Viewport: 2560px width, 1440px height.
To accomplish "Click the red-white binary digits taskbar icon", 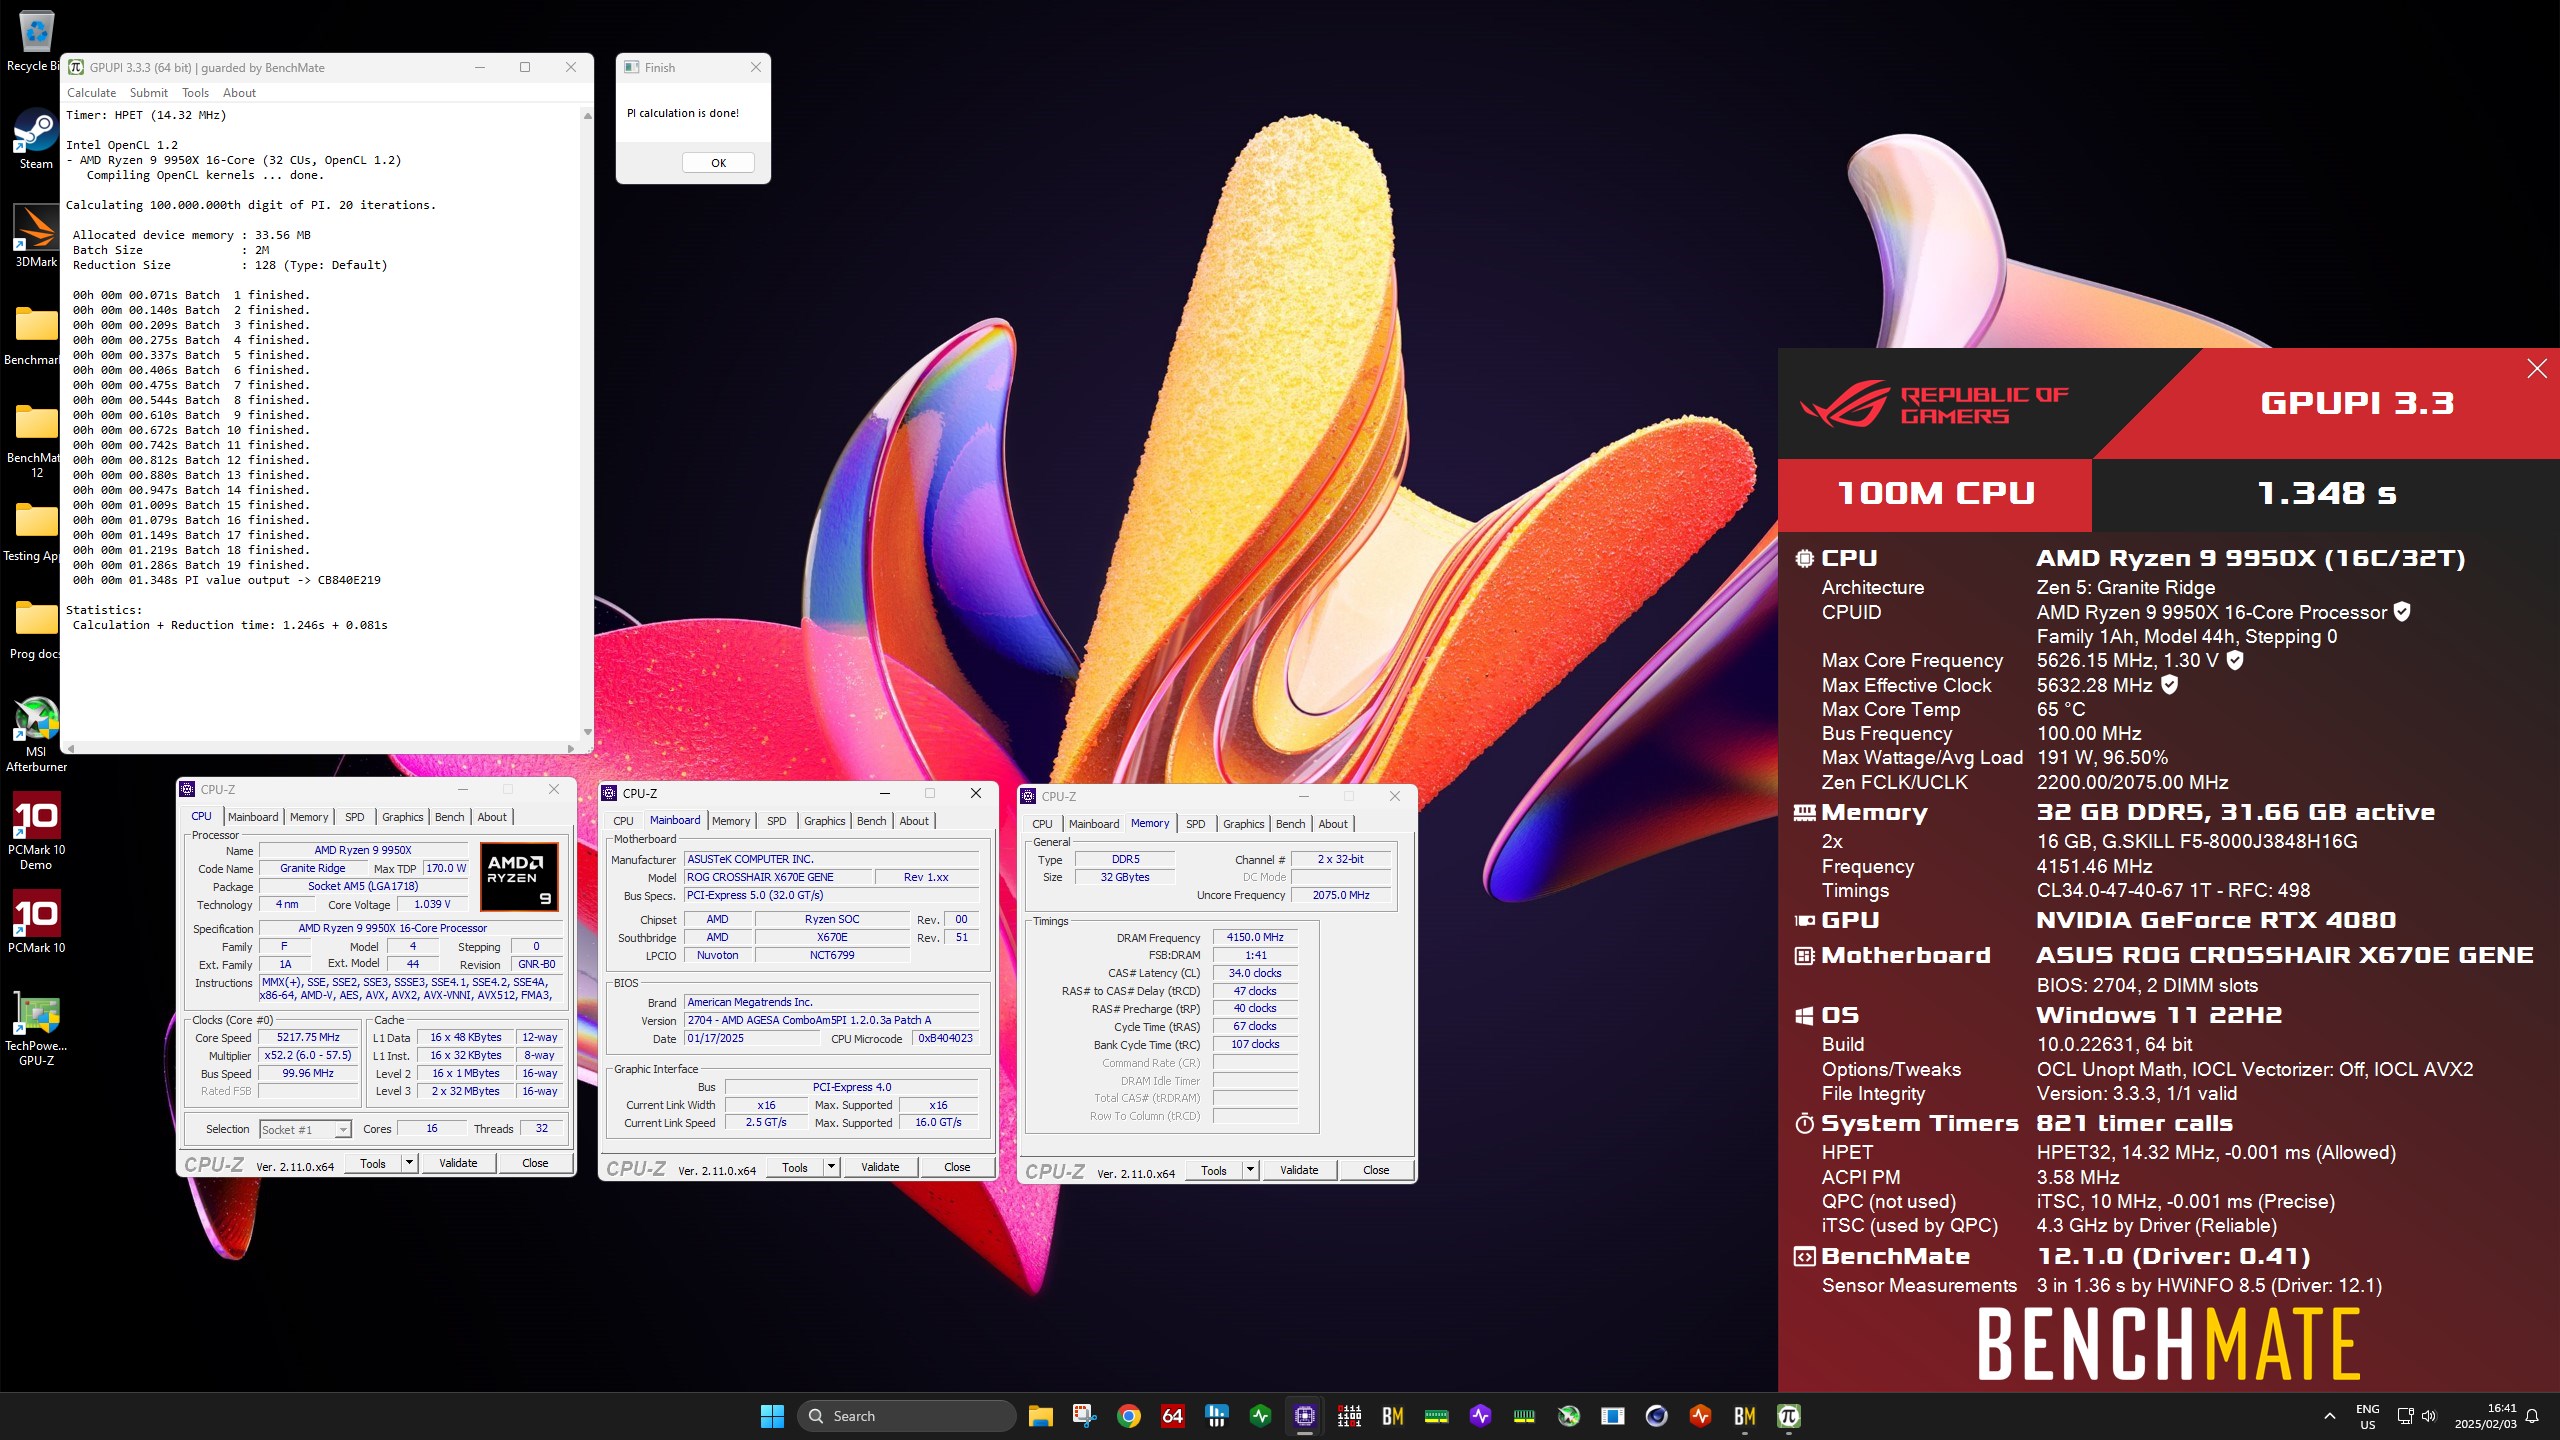I will pyautogui.click(x=1348, y=1416).
